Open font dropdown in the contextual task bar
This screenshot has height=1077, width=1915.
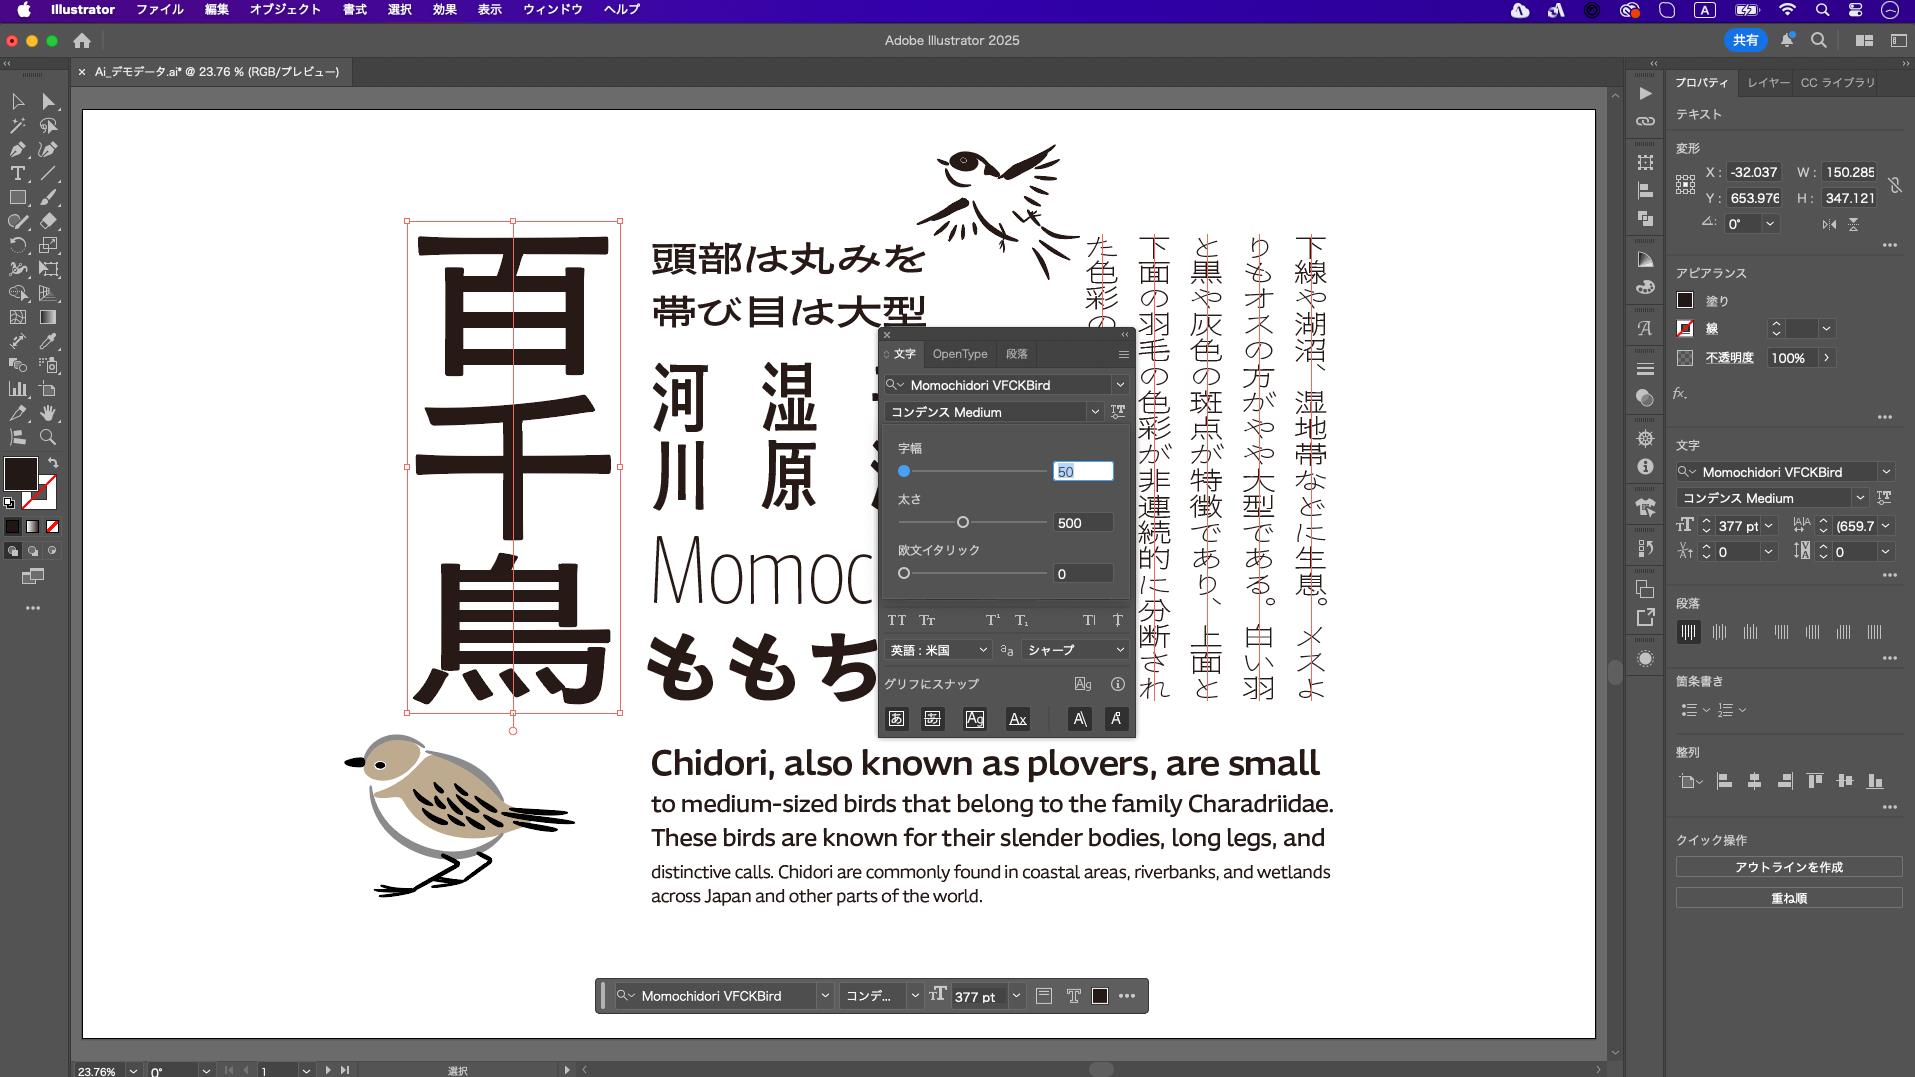[825, 996]
